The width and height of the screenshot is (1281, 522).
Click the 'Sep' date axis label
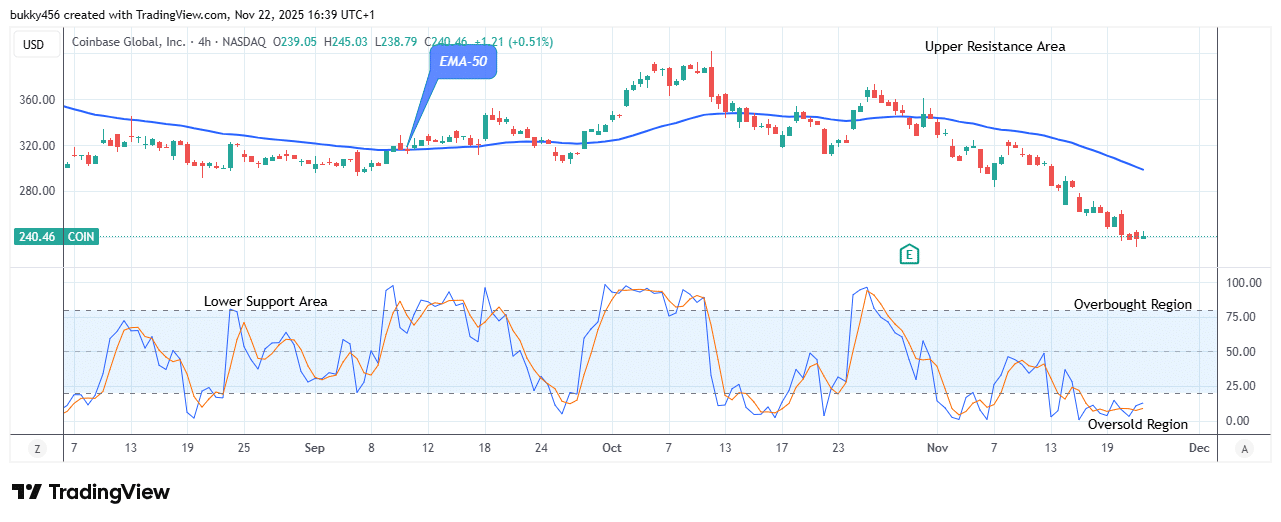point(315,448)
